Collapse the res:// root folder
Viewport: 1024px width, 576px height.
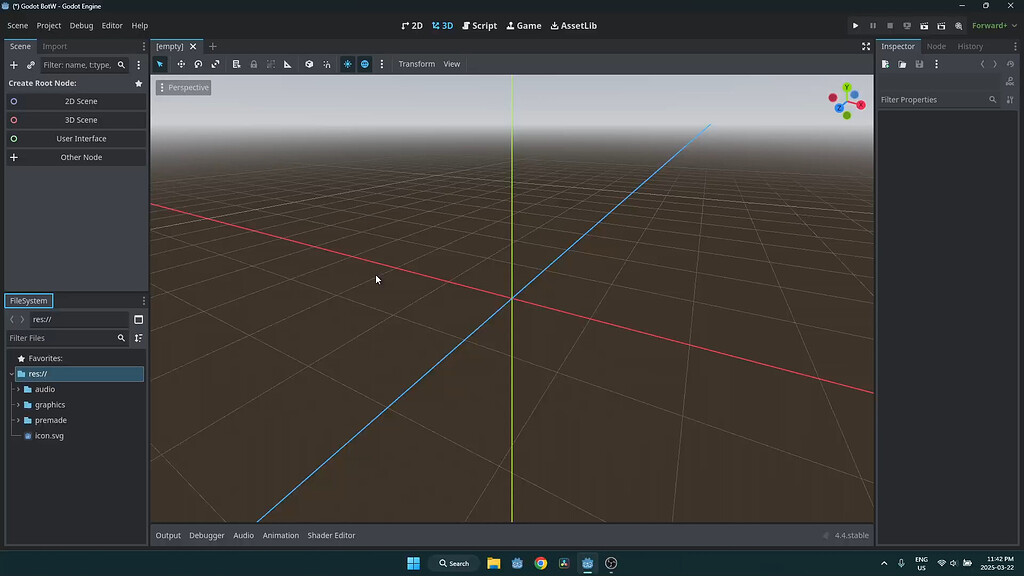(12, 374)
